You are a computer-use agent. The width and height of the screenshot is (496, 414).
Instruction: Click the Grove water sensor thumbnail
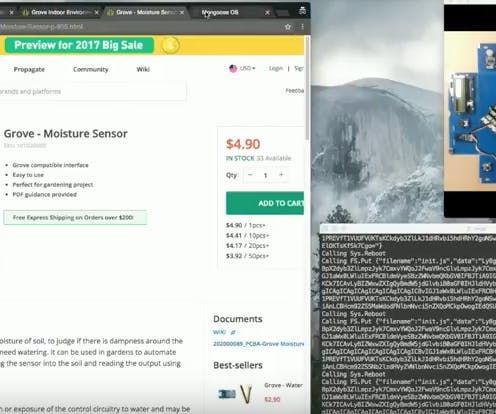pyautogui.click(x=236, y=394)
